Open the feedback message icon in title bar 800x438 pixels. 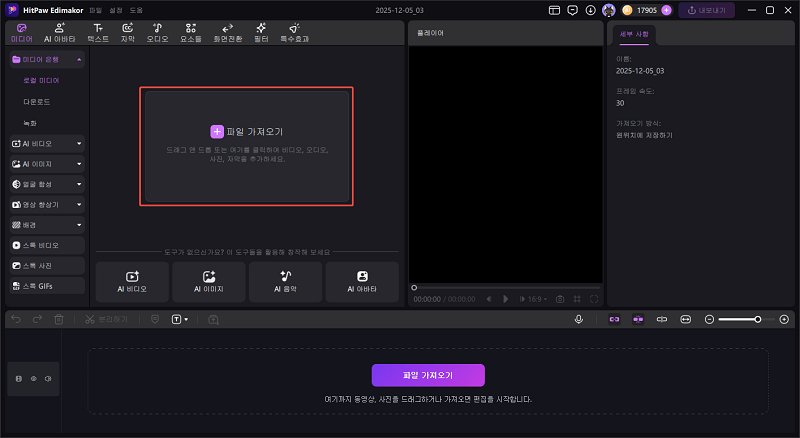(572, 10)
